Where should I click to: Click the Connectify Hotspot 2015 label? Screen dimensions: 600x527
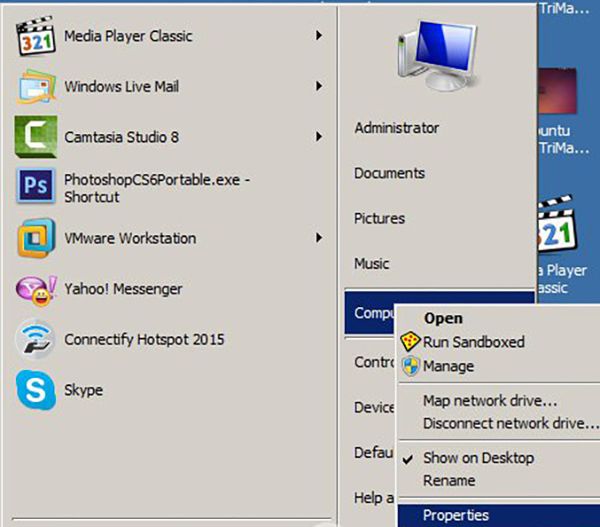click(x=144, y=339)
